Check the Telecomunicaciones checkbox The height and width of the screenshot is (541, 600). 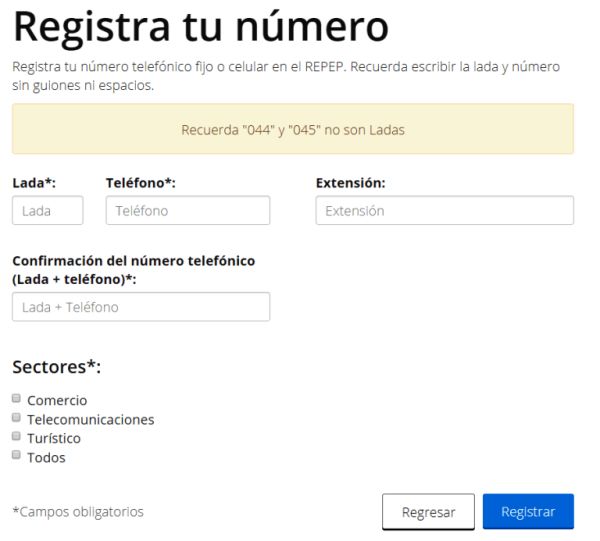point(16,419)
